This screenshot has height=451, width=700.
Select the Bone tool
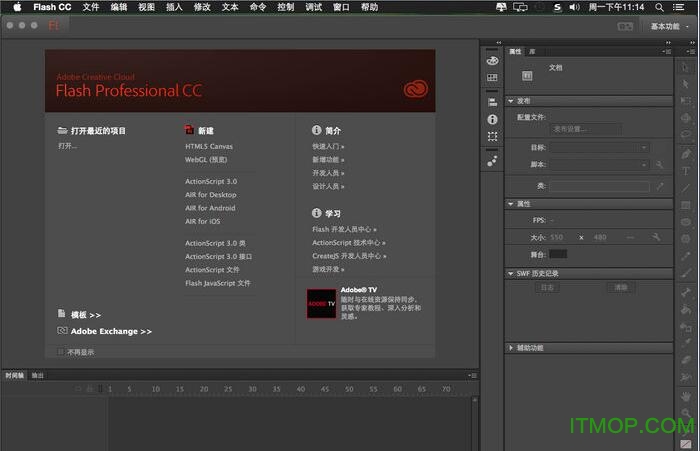pyautogui.click(x=686, y=292)
